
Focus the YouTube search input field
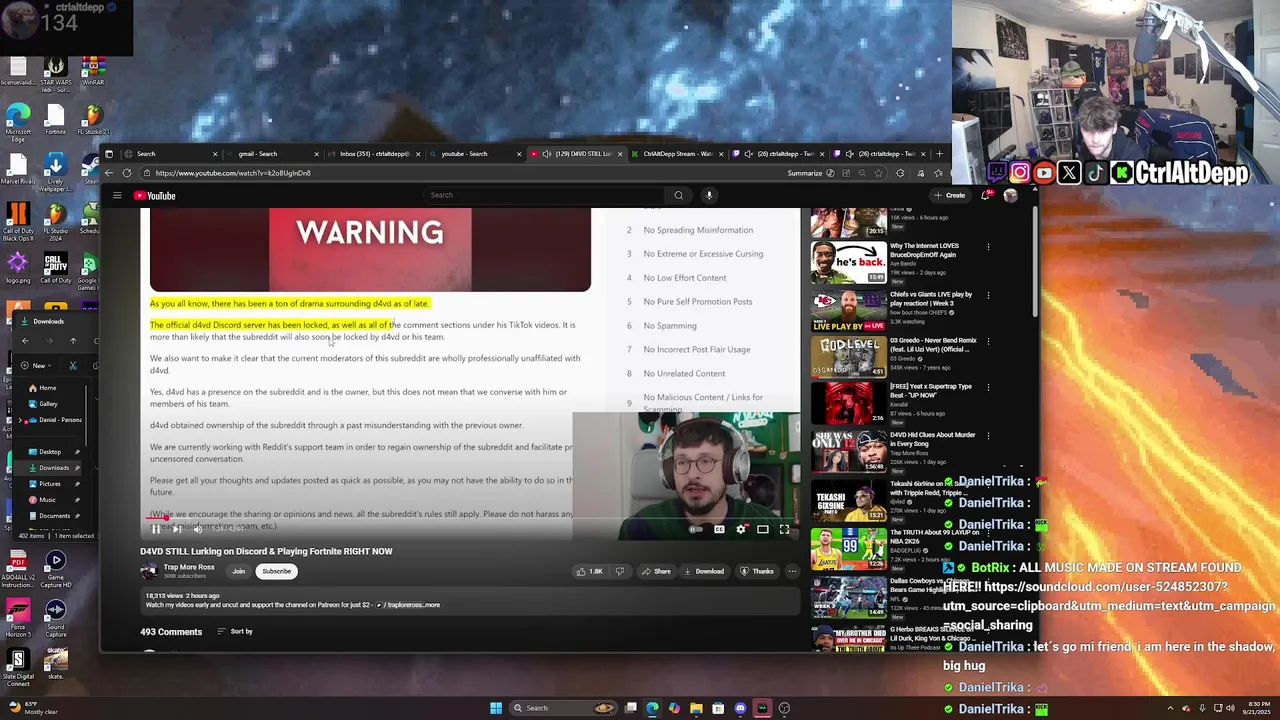click(543, 195)
